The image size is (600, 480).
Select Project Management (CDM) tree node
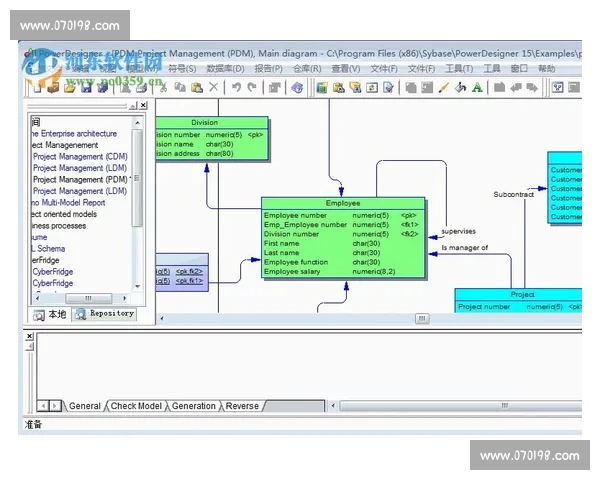pyautogui.click(x=80, y=157)
